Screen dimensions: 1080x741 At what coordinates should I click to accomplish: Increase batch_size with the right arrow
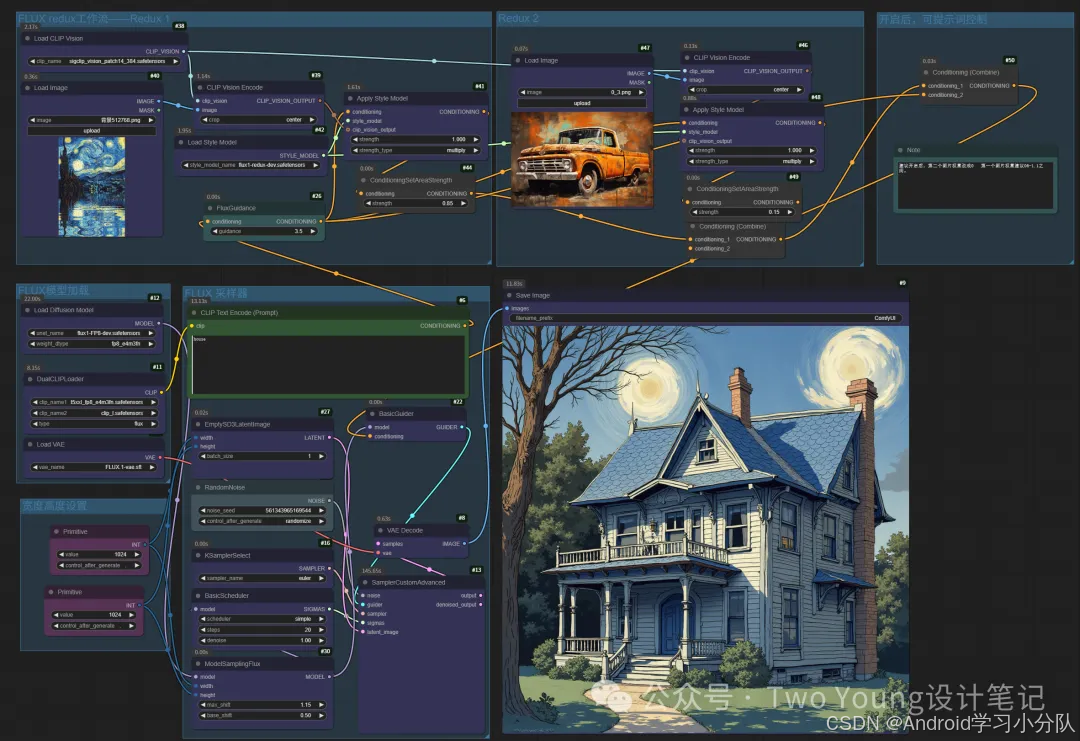(x=321, y=457)
